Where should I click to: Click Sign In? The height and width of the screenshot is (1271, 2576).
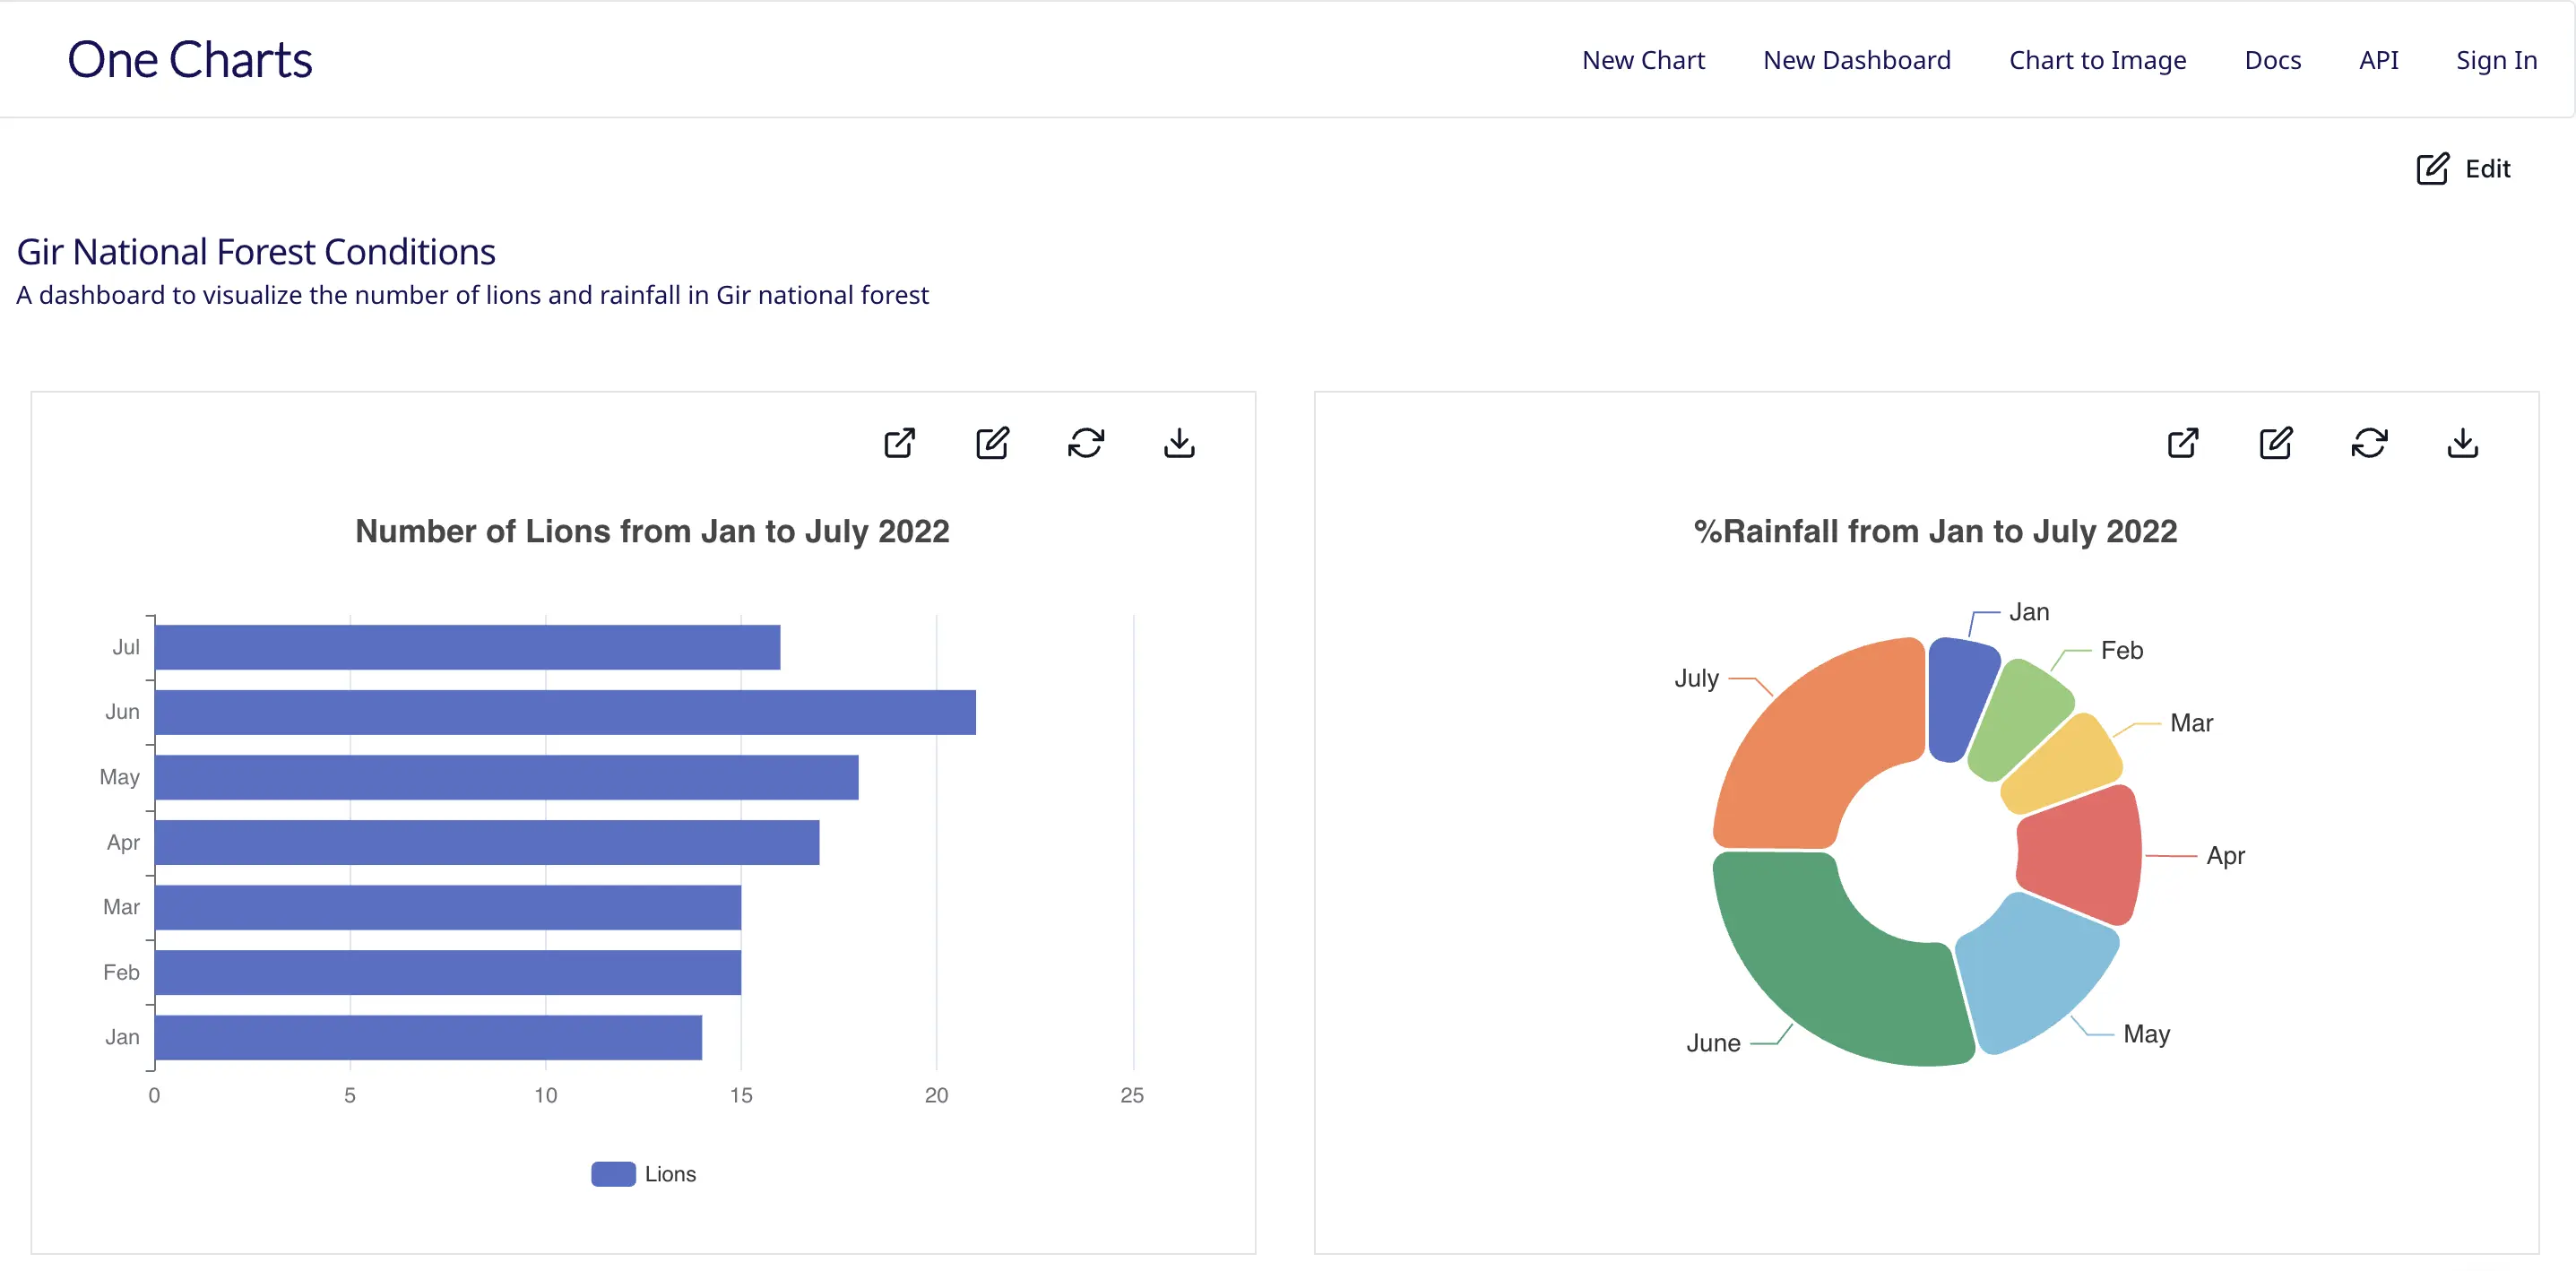2495,60
